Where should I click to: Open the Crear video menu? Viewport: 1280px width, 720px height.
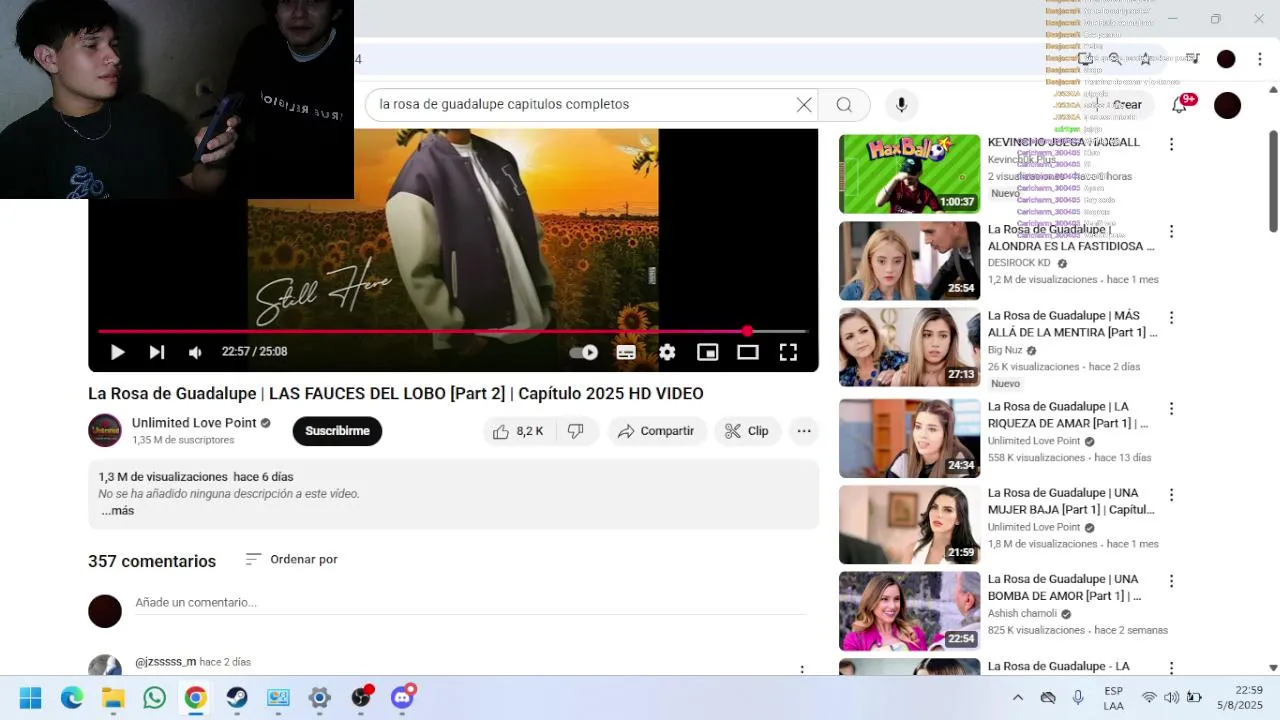point(1120,105)
